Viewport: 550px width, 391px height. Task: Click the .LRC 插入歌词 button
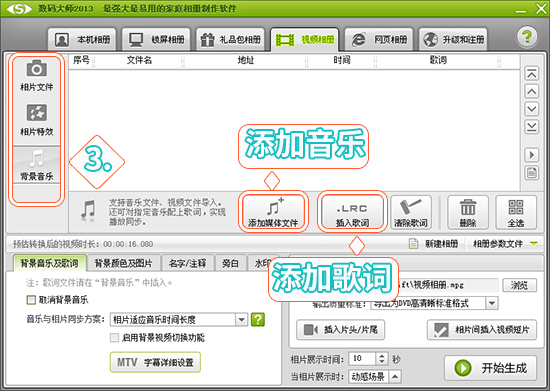pyautogui.click(x=352, y=212)
